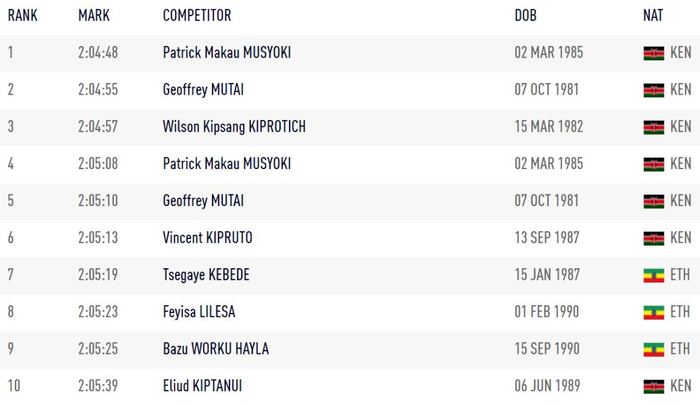
Task: Click the Kenya flag in Vincent KIPRUTO row
Action: pos(653,238)
